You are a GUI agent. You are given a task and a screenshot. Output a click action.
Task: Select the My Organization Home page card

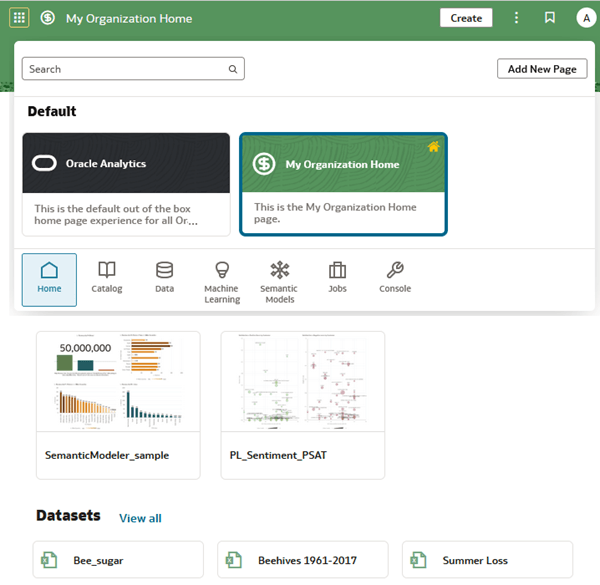pos(343,184)
